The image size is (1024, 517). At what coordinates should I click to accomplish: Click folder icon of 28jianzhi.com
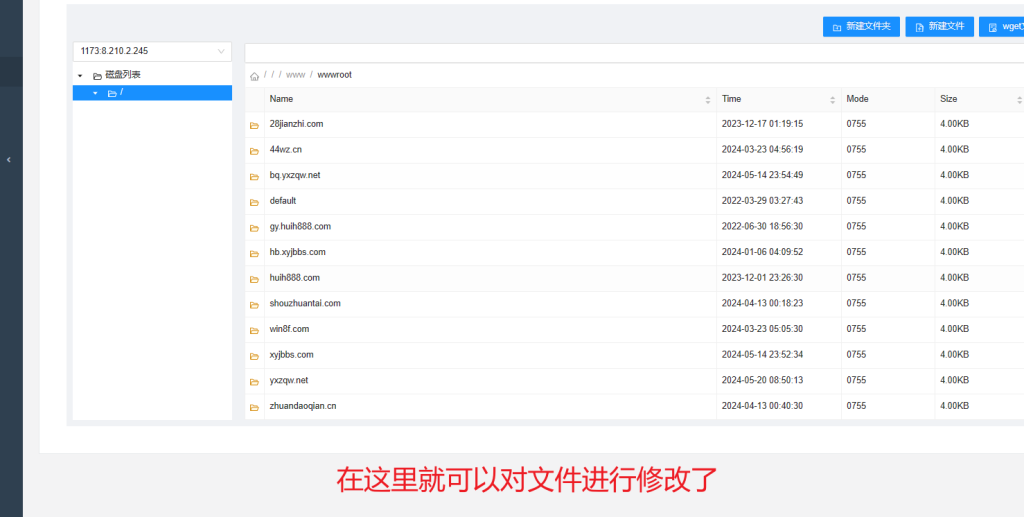254,125
